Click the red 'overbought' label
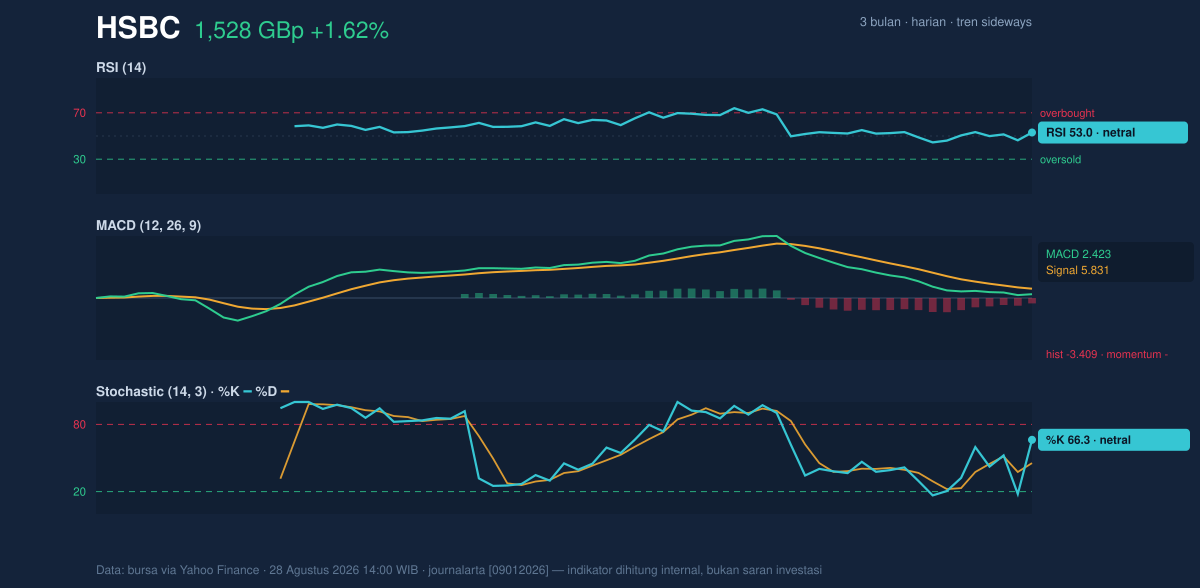 coord(1067,114)
